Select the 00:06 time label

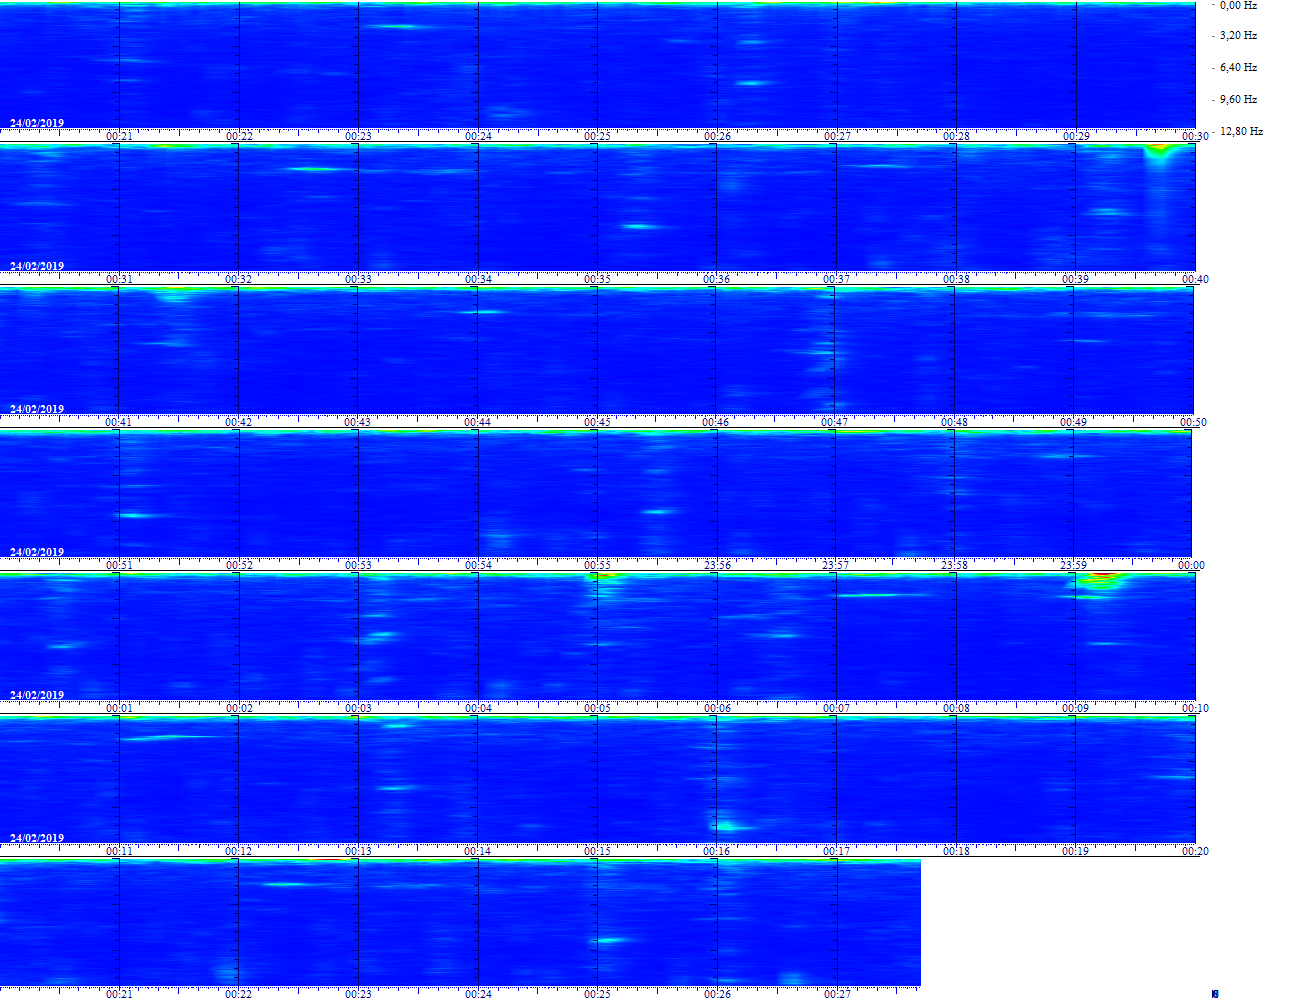[x=716, y=708]
